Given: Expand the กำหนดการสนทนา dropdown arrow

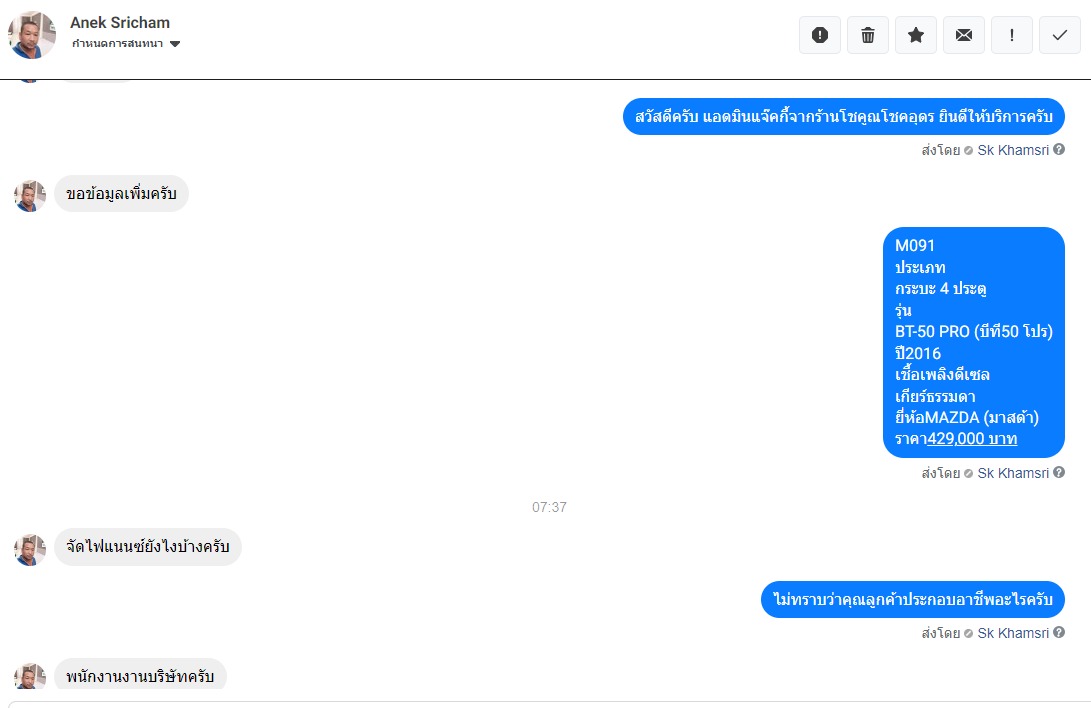Looking at the screenshot, I should (175, 44).
